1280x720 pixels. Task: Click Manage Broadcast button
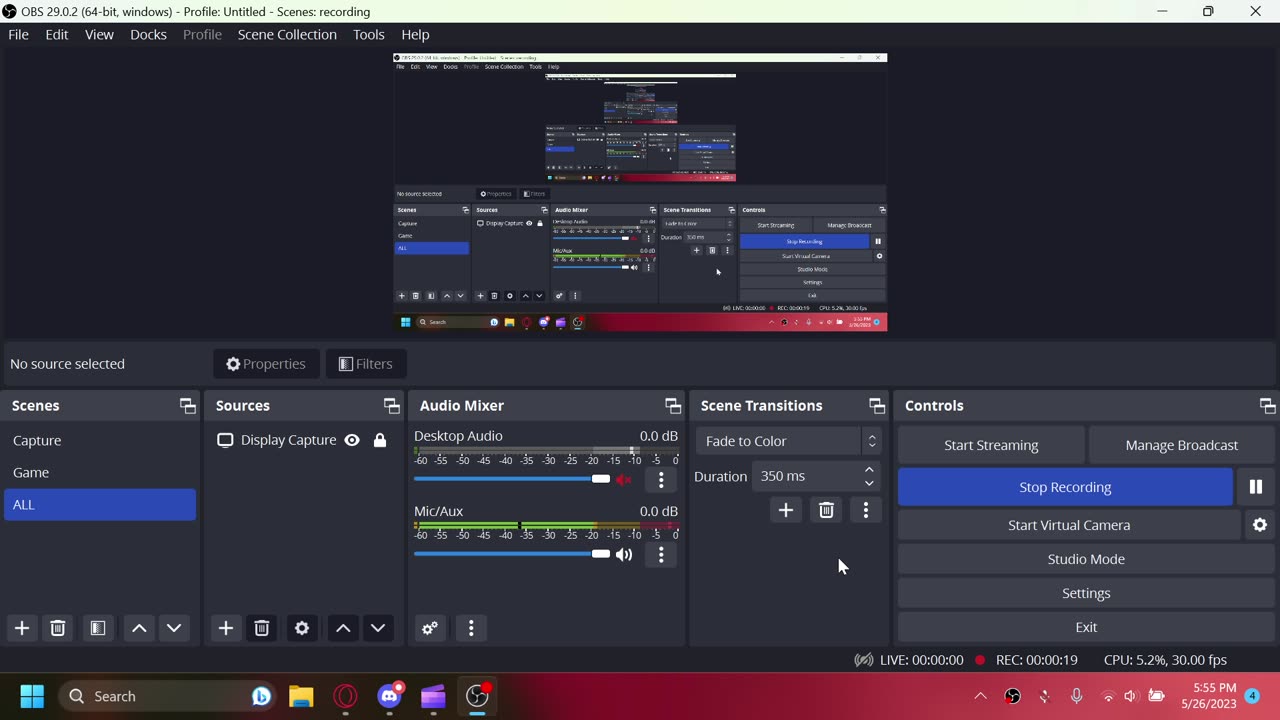(1182, 445)
